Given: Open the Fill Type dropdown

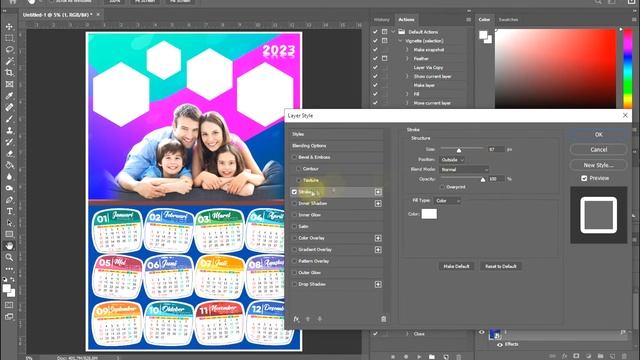Looking at the screenshot, I should tap(447, 201).
